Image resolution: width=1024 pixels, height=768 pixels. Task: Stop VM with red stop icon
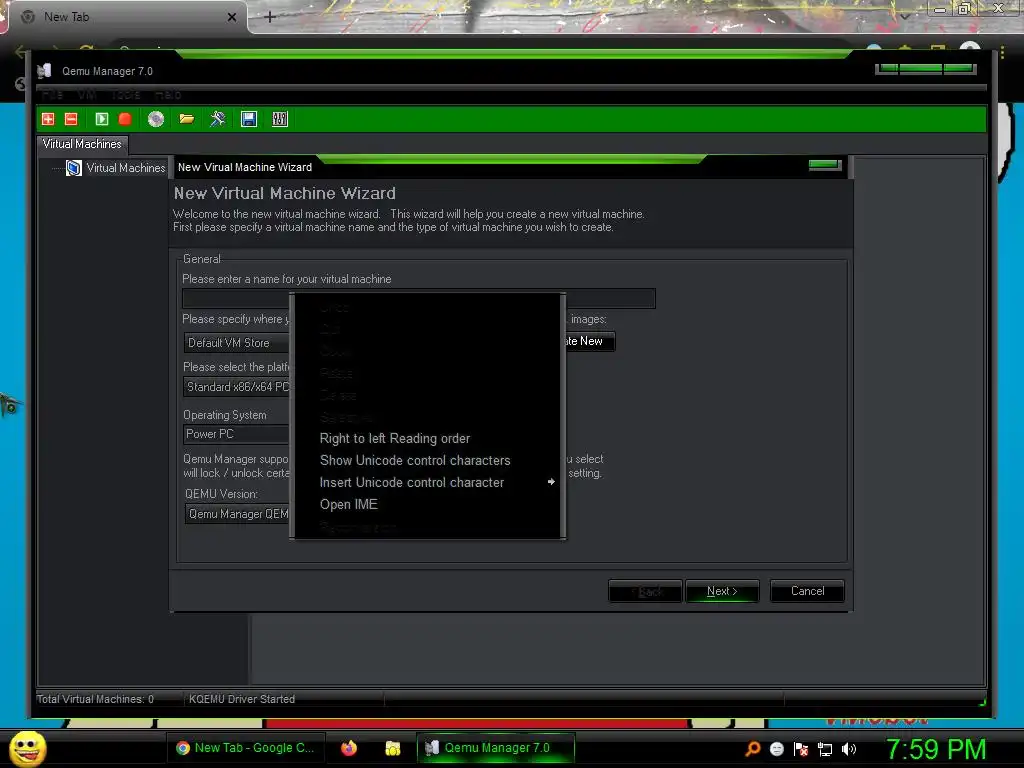(125, 119)
